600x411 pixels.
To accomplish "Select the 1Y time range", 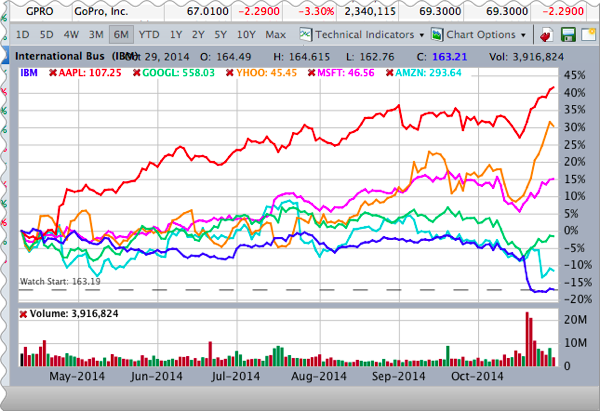I will [x=176, y=35].
